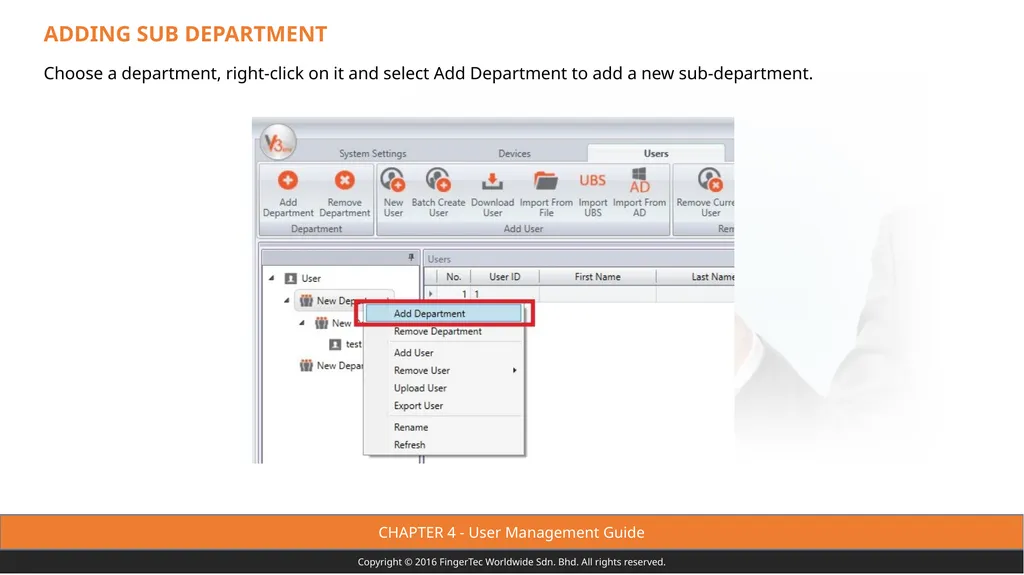Select the User ID cell with value 1
Image resolution: width=1024 pixels, height=575 pixels.
[505, 294]
